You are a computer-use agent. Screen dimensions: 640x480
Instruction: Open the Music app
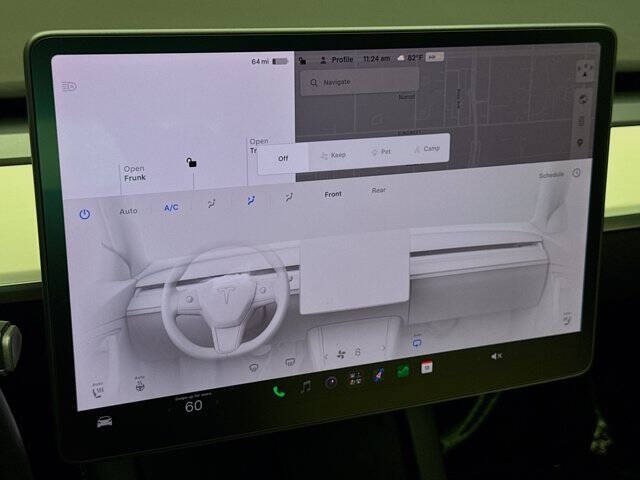306,386
